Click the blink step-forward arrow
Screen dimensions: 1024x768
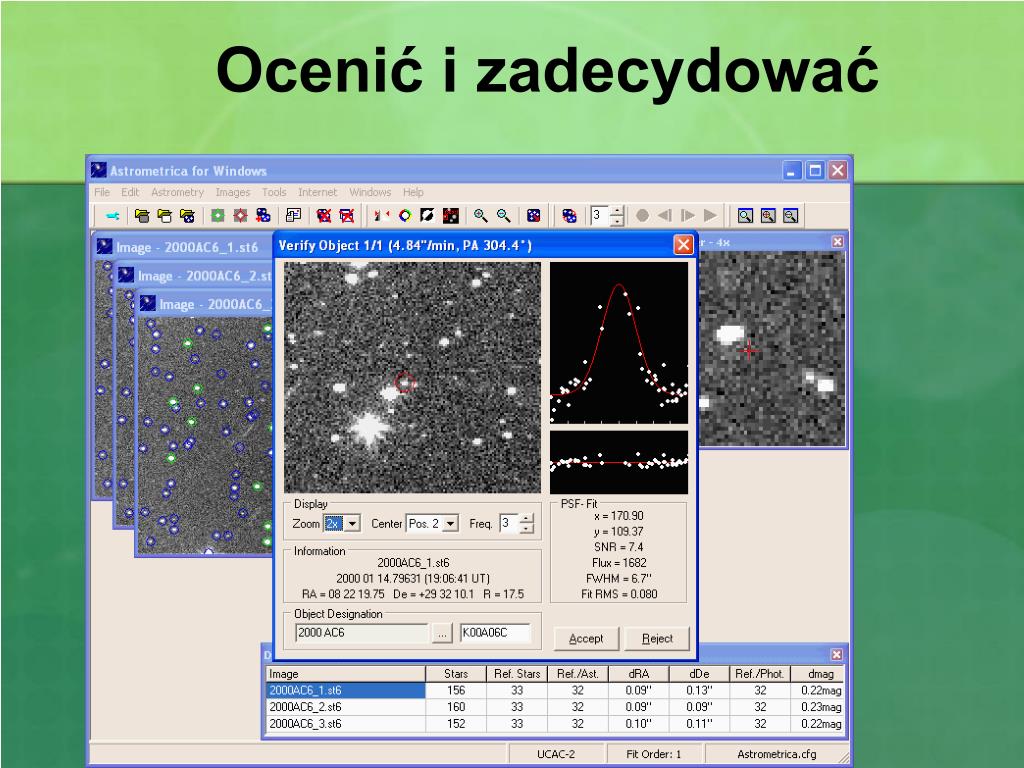pyautogui.click(x=688, y=216)
